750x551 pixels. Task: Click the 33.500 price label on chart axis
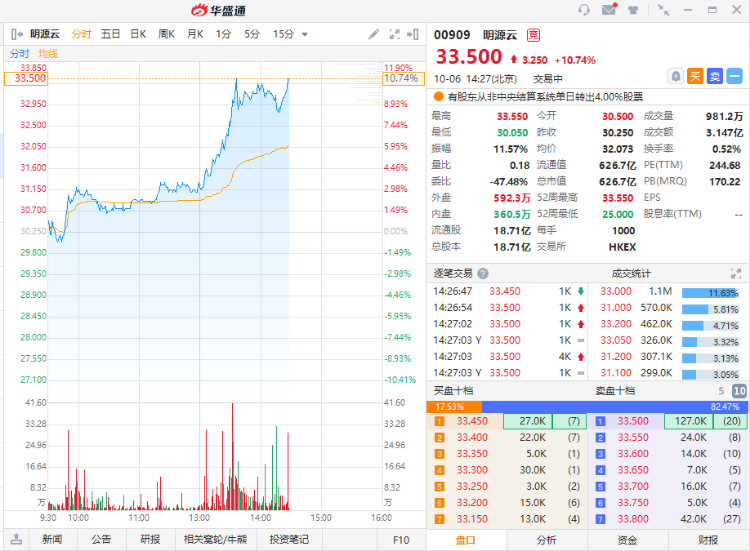pyautogui.click(x=26, y=78)
